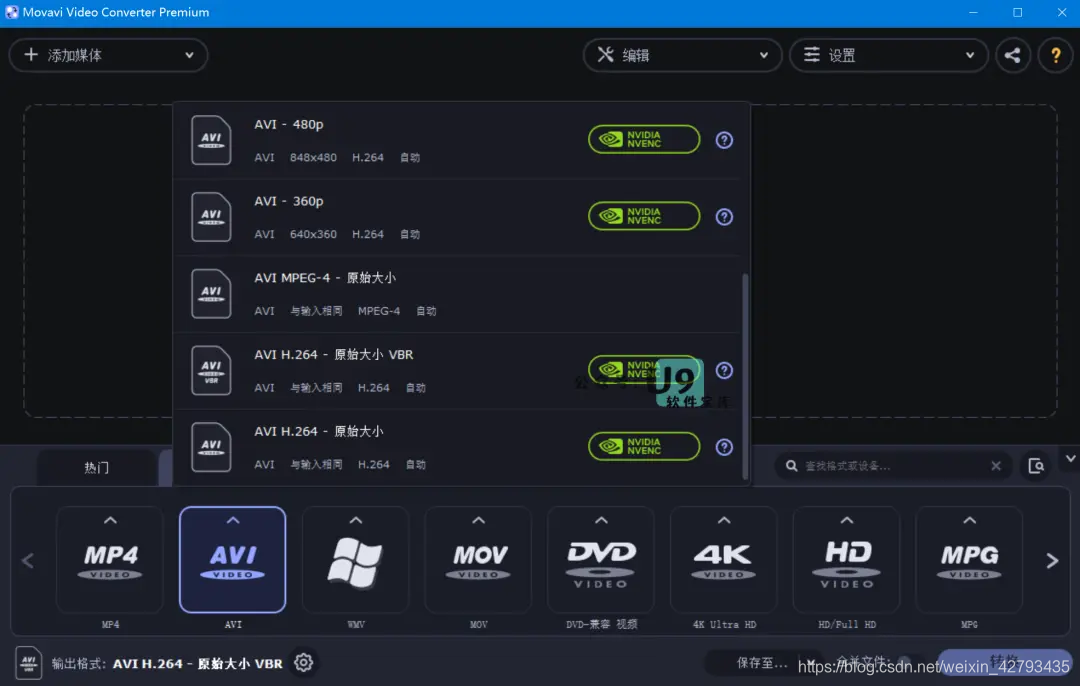Select the MOV video format tile
The width and height of the screenshot is (1080, 686).
point(478,559)
